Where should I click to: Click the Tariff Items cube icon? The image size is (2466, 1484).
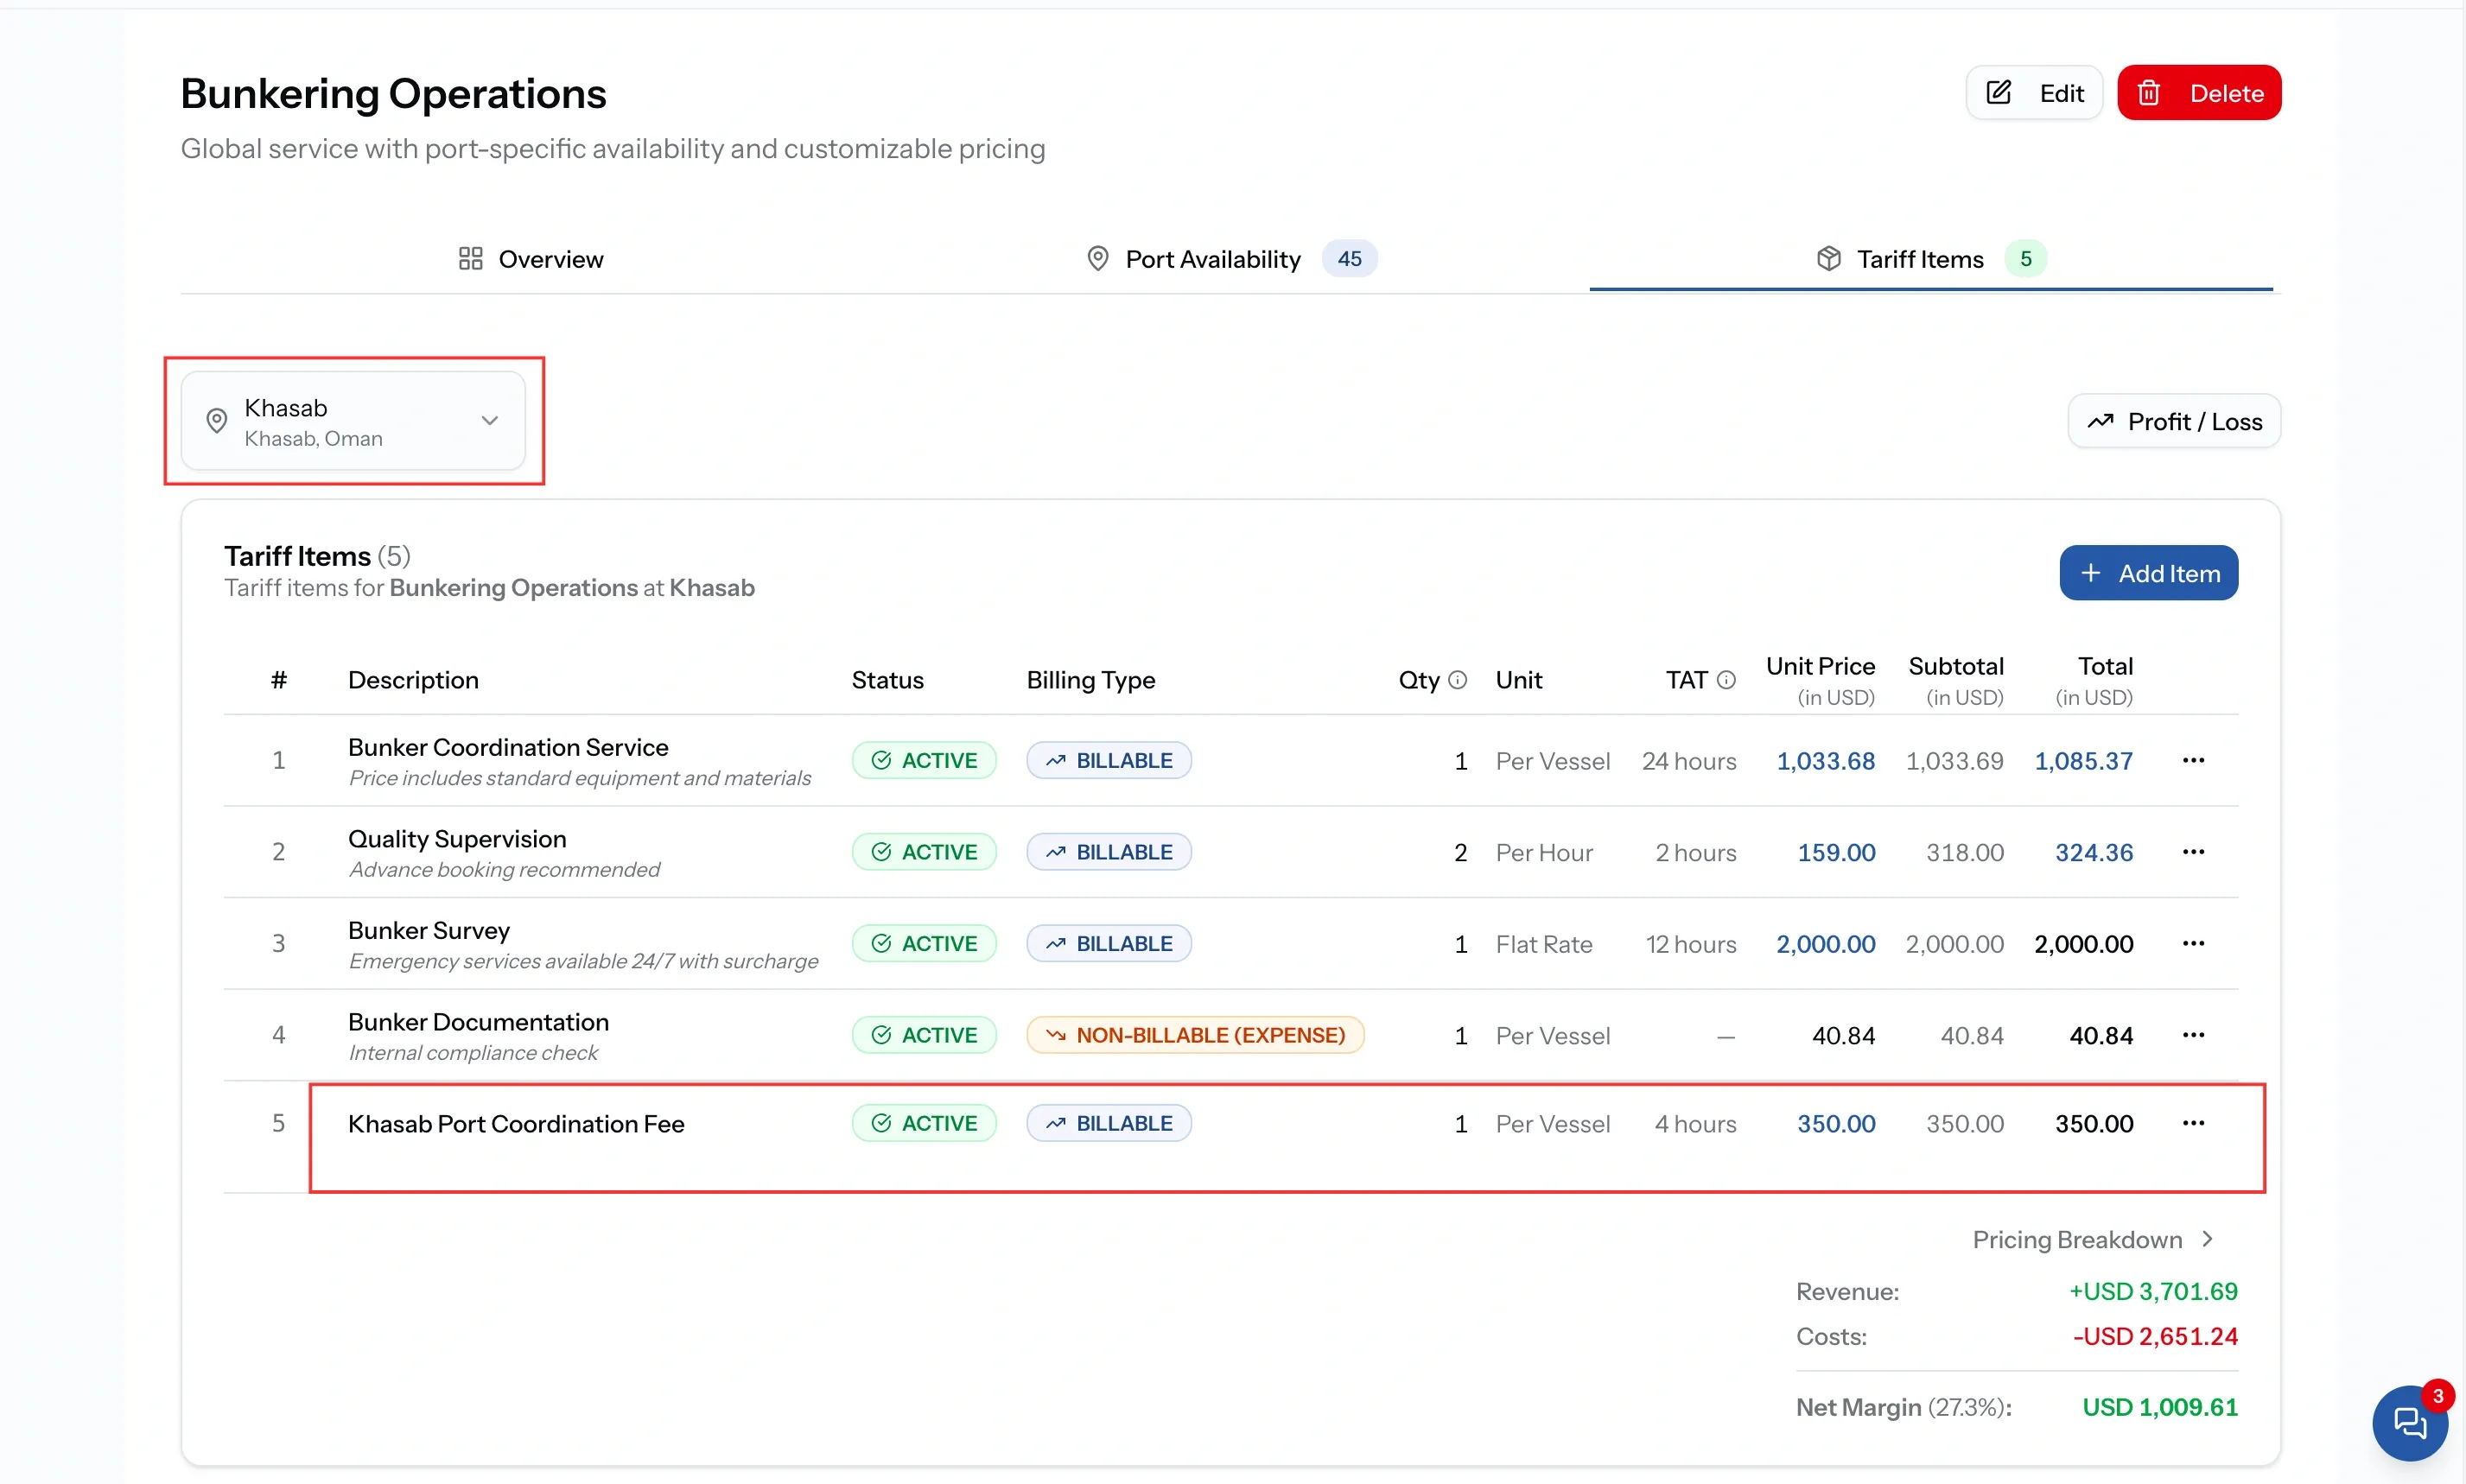(1829, 259)
